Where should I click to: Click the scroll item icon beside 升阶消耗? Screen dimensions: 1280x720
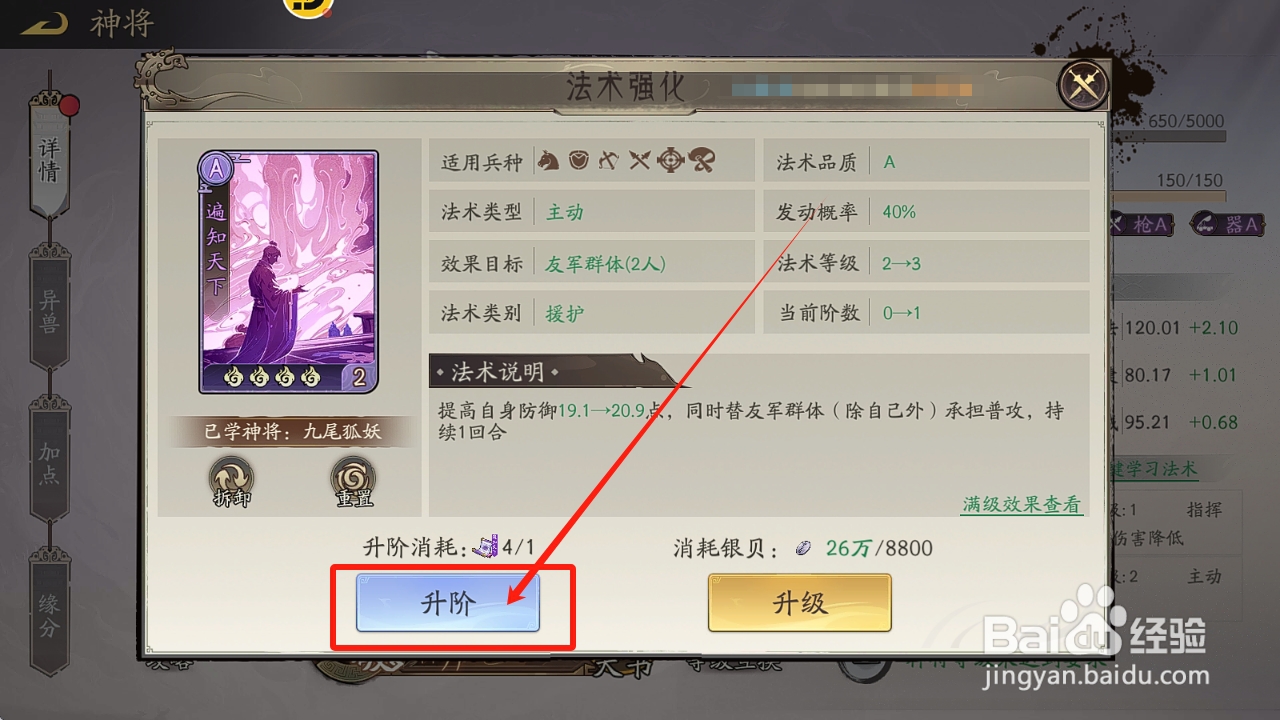coord(486,547)
